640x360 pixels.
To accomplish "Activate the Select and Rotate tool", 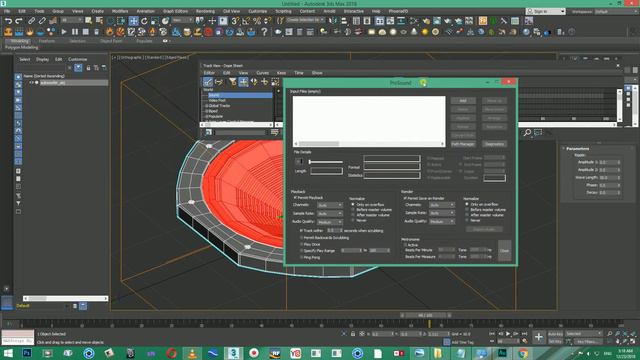I will (x=144, y=20).
